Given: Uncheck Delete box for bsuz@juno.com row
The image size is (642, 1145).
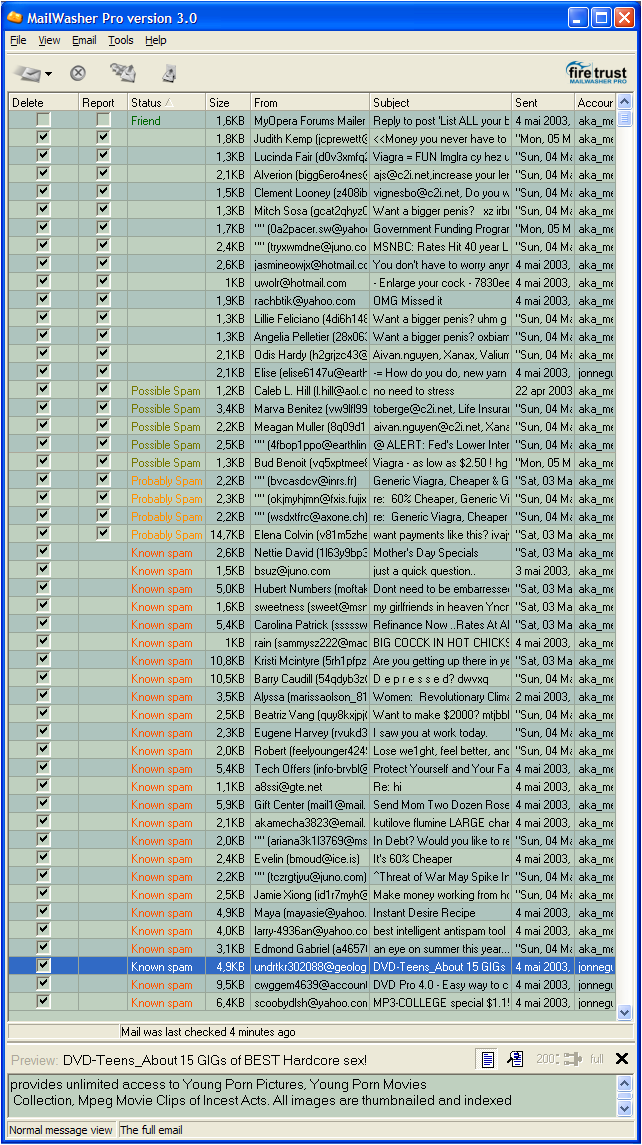Looking at the screenshot, I should click(44, 570).
